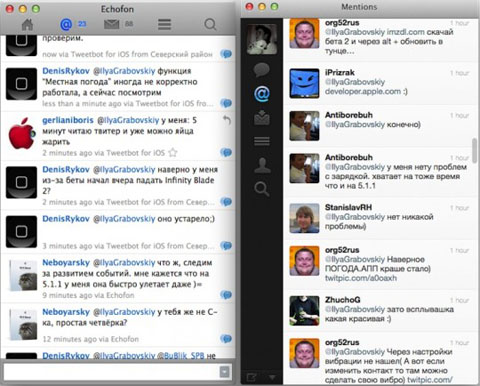Viewport: 480px width, 386px height.
Task: Open the search magnifier in Mentions sidebar
Action: click(262, 189)
